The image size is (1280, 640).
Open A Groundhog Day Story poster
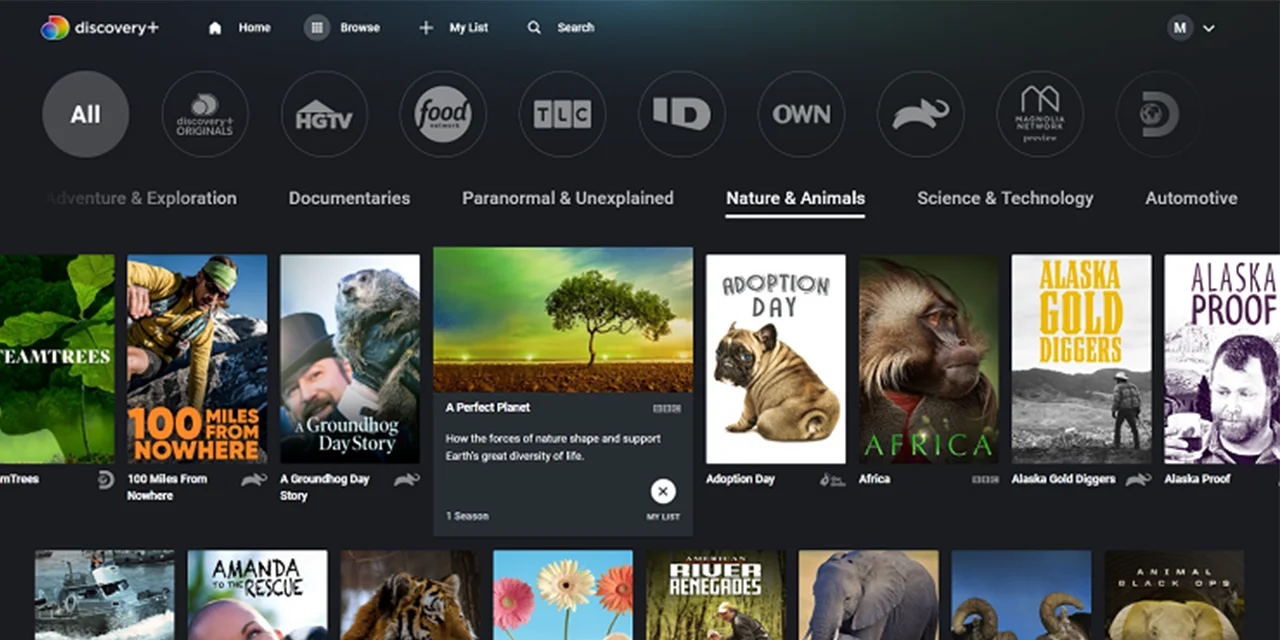tap(350, 359)
